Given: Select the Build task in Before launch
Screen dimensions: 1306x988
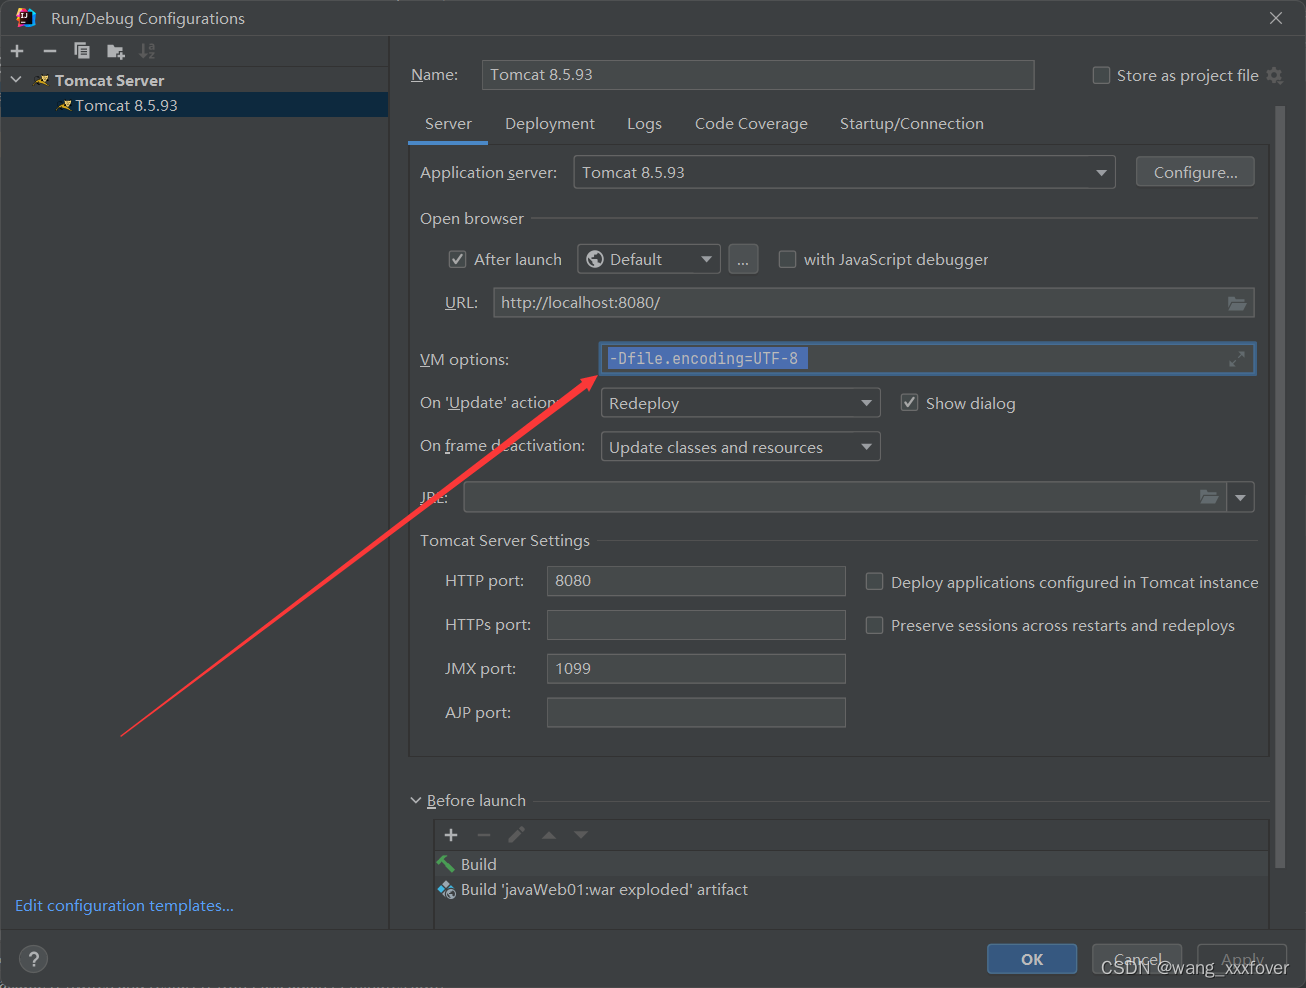Looking at the screenshot, I should coord(851,864).
